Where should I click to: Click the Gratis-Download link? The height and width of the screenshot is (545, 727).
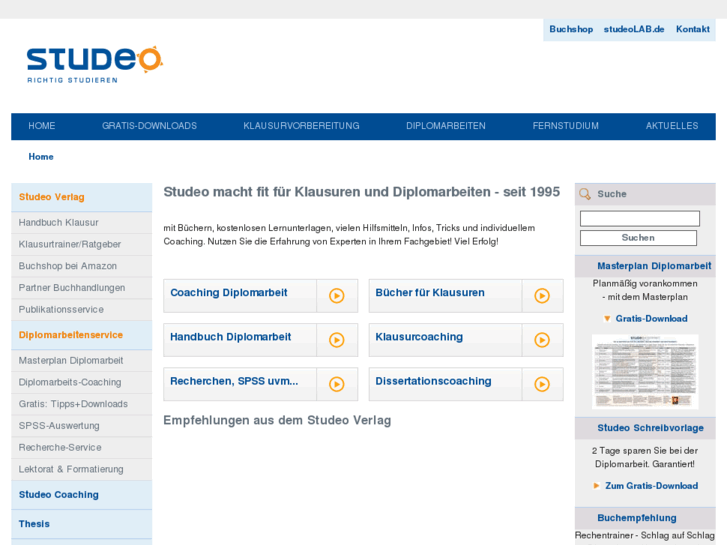click(x=651, y=319)
